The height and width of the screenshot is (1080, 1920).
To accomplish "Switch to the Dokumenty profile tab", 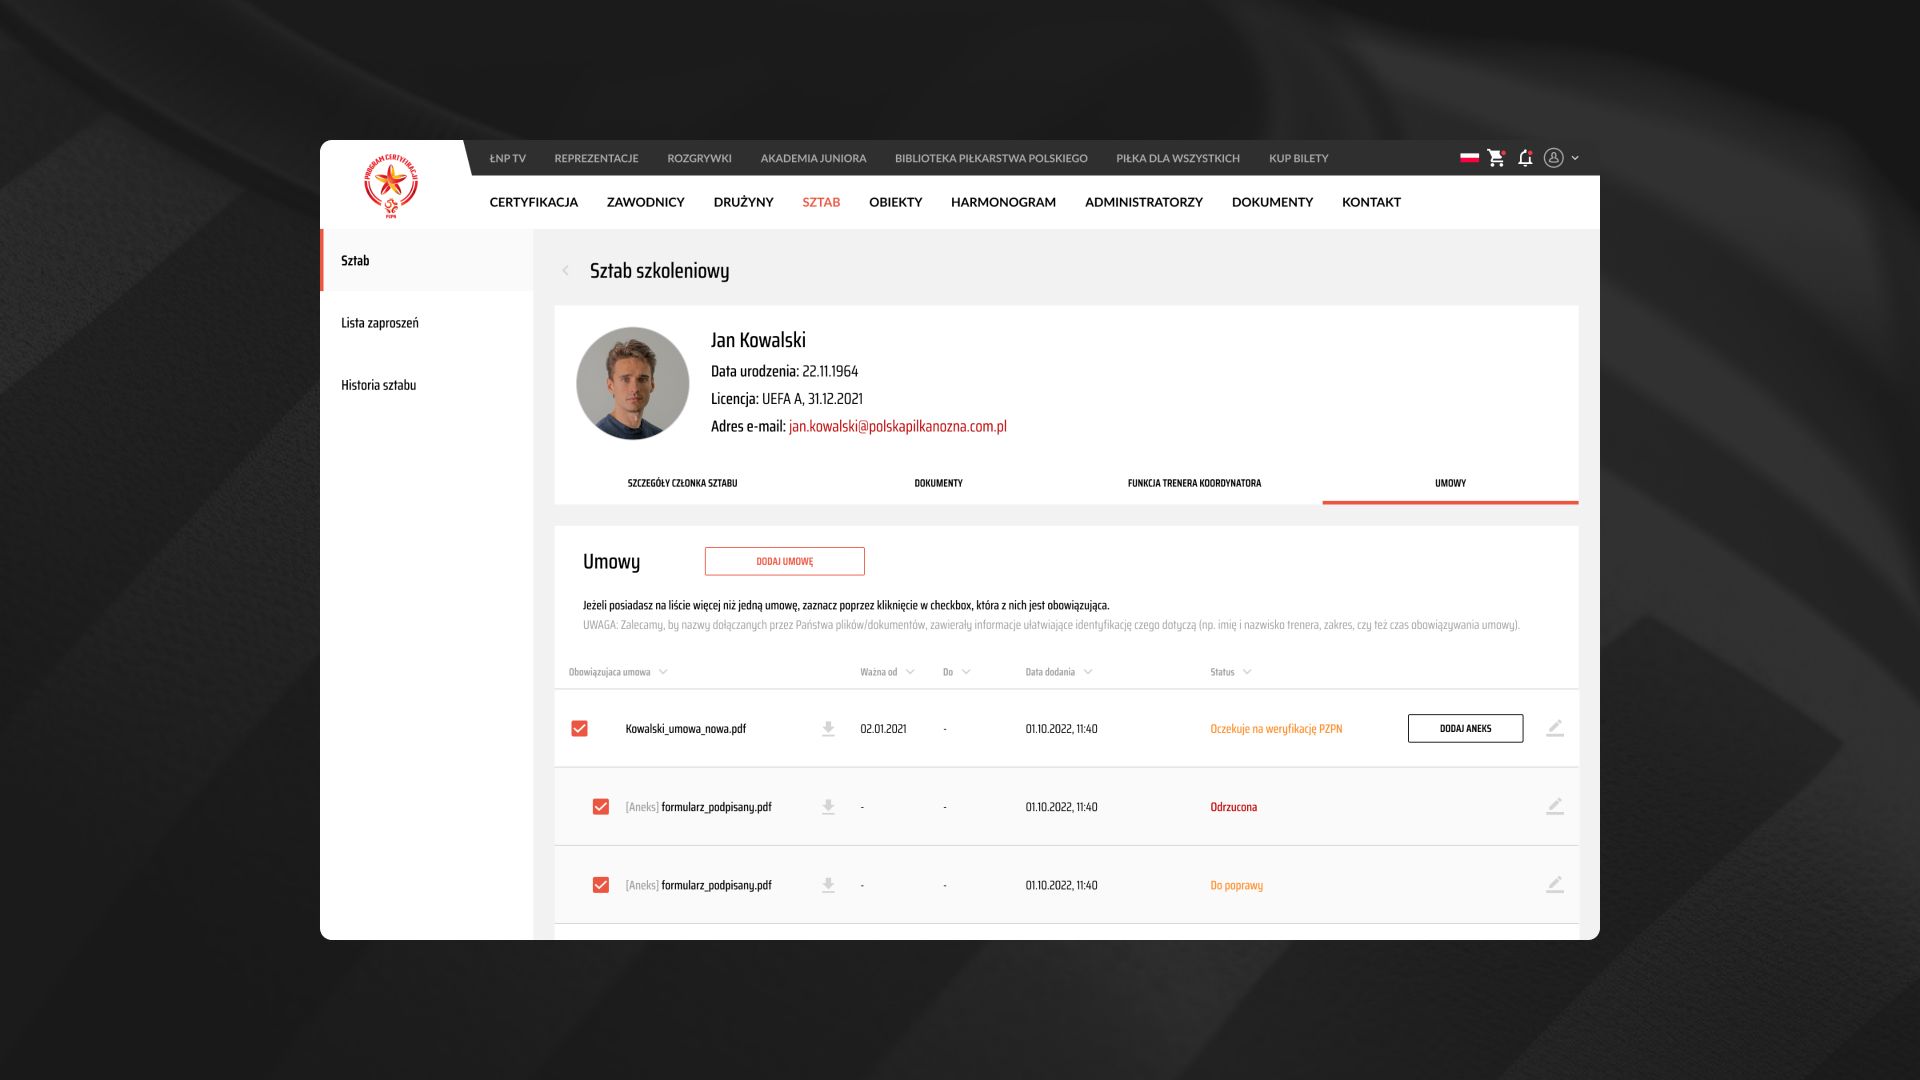I will (938, 483).
